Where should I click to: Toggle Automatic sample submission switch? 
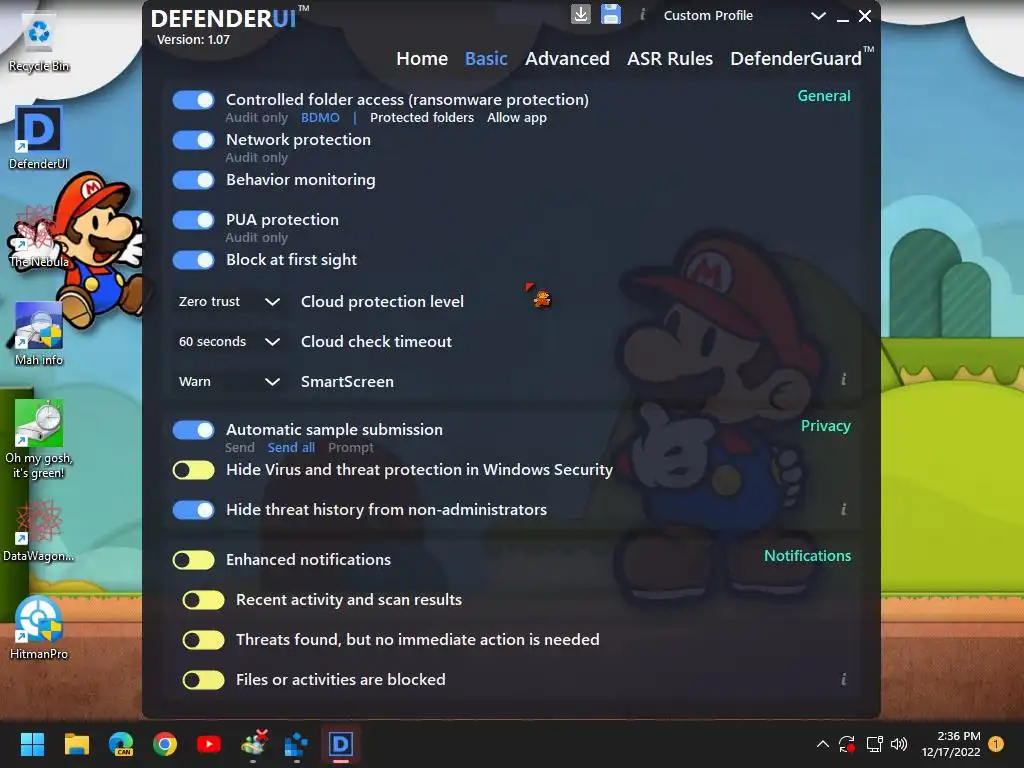pos(193,430)
